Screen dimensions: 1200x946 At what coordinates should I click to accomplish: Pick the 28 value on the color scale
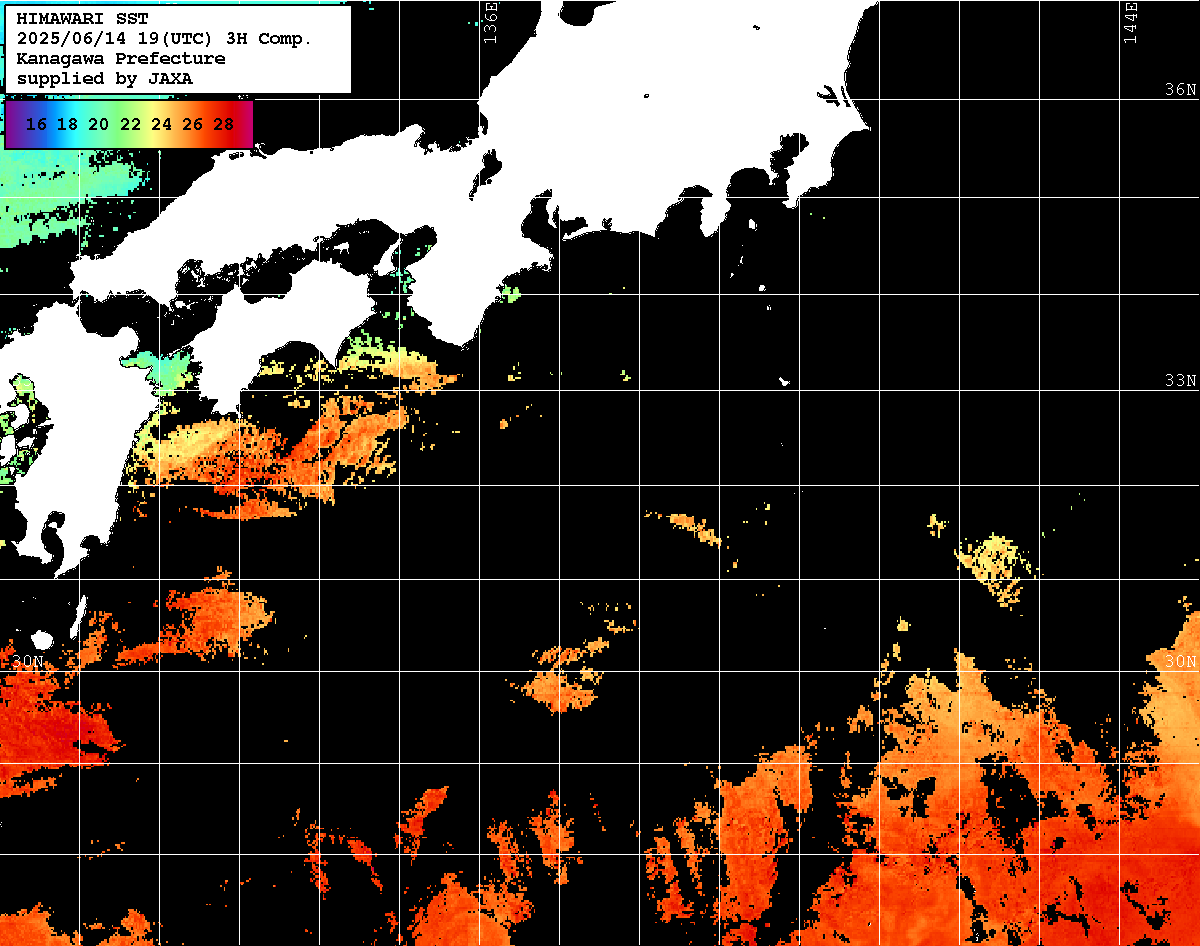click(x=224, y=125)
